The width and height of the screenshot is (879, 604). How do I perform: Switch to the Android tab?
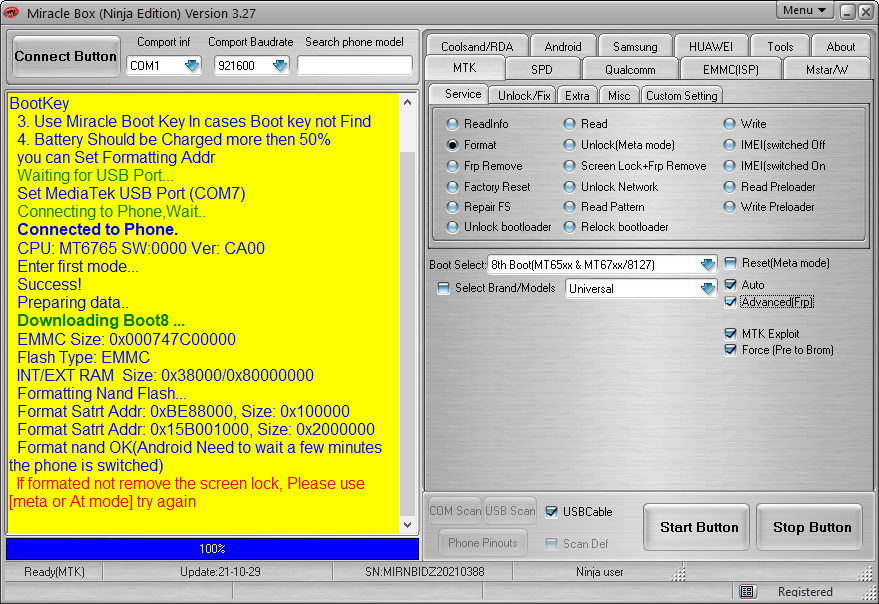pyautogui.click(x=563, y=47)
